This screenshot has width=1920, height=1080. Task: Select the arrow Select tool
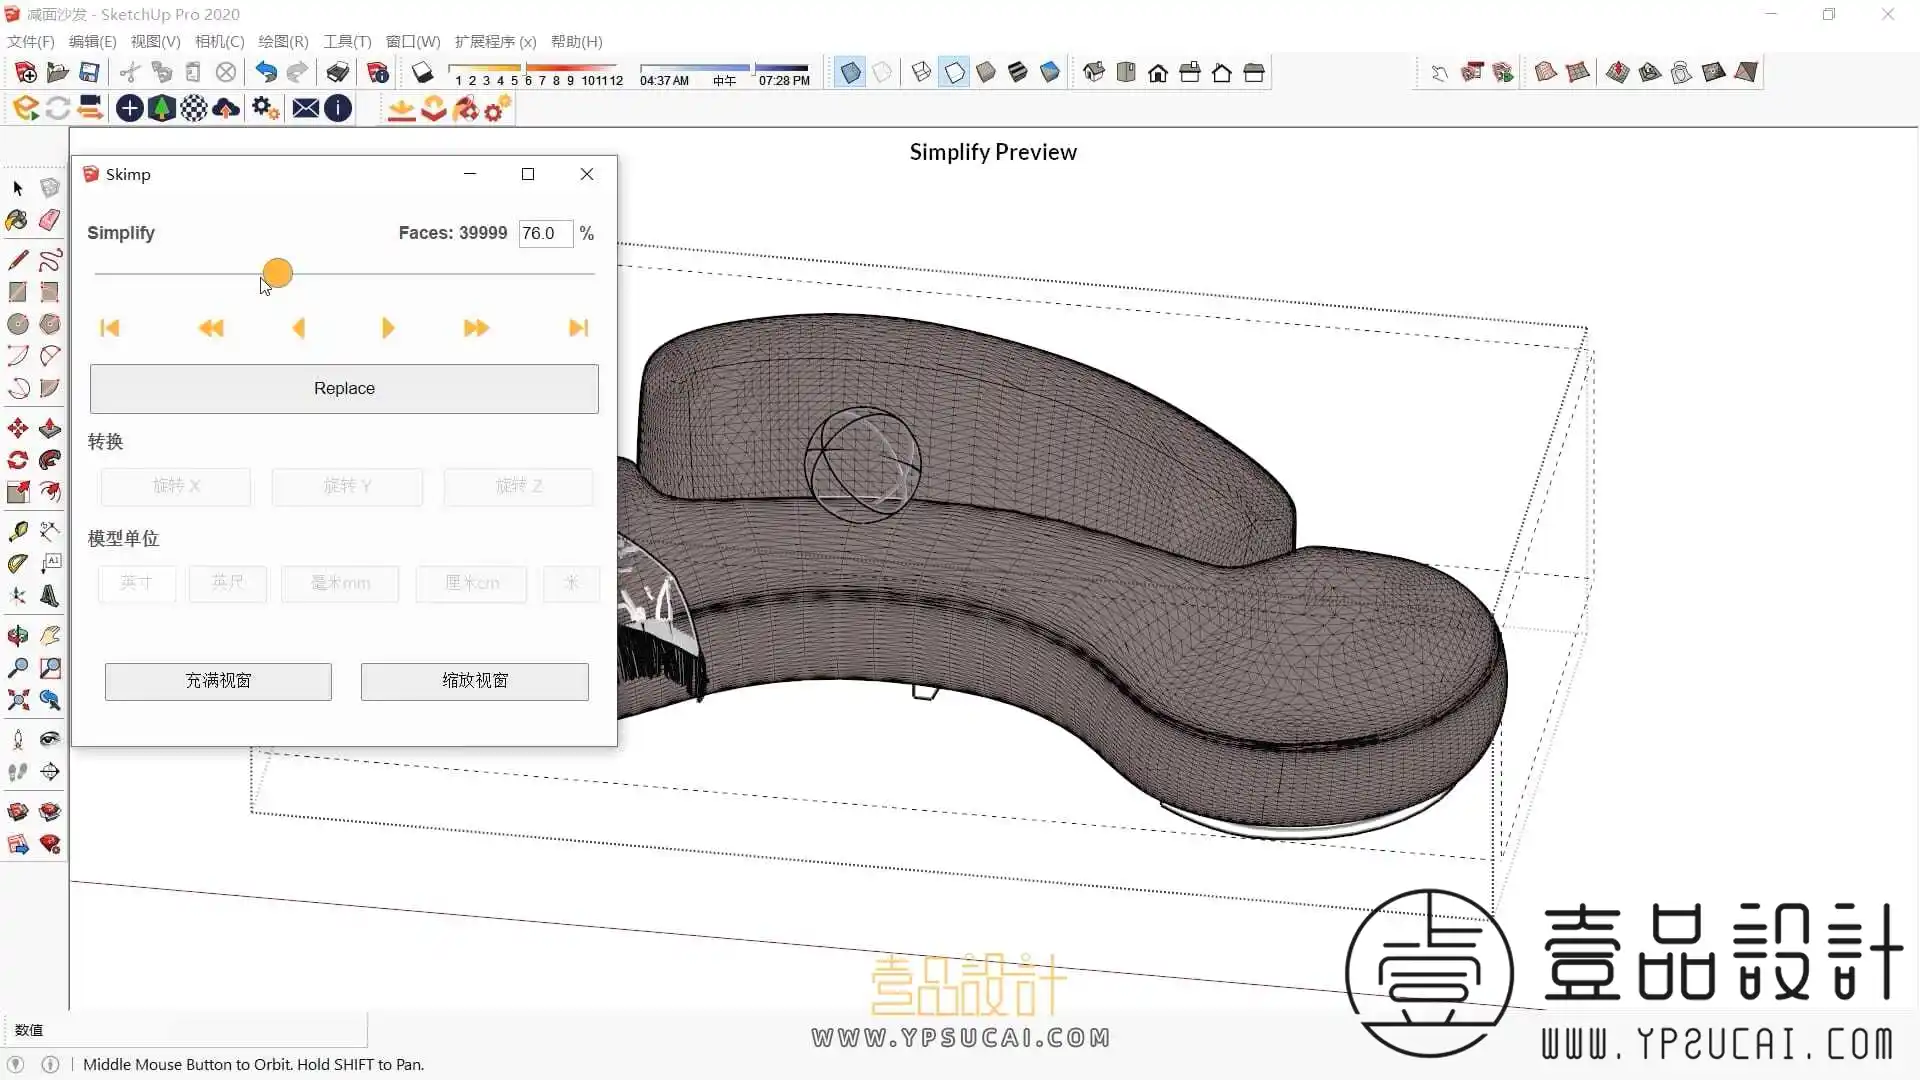tap(17, 188)
